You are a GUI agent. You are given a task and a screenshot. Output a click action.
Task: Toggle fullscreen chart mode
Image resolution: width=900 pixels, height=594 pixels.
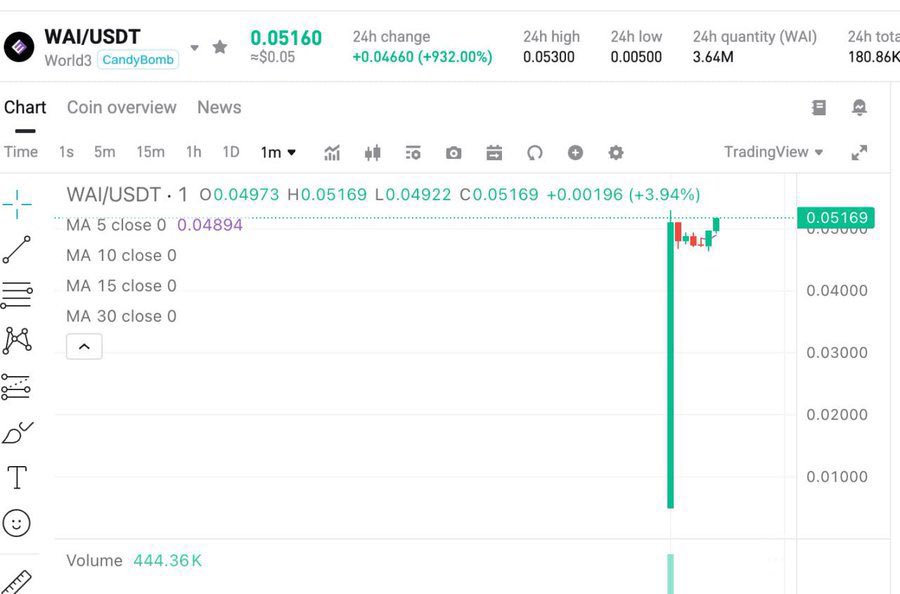(859, 153)
